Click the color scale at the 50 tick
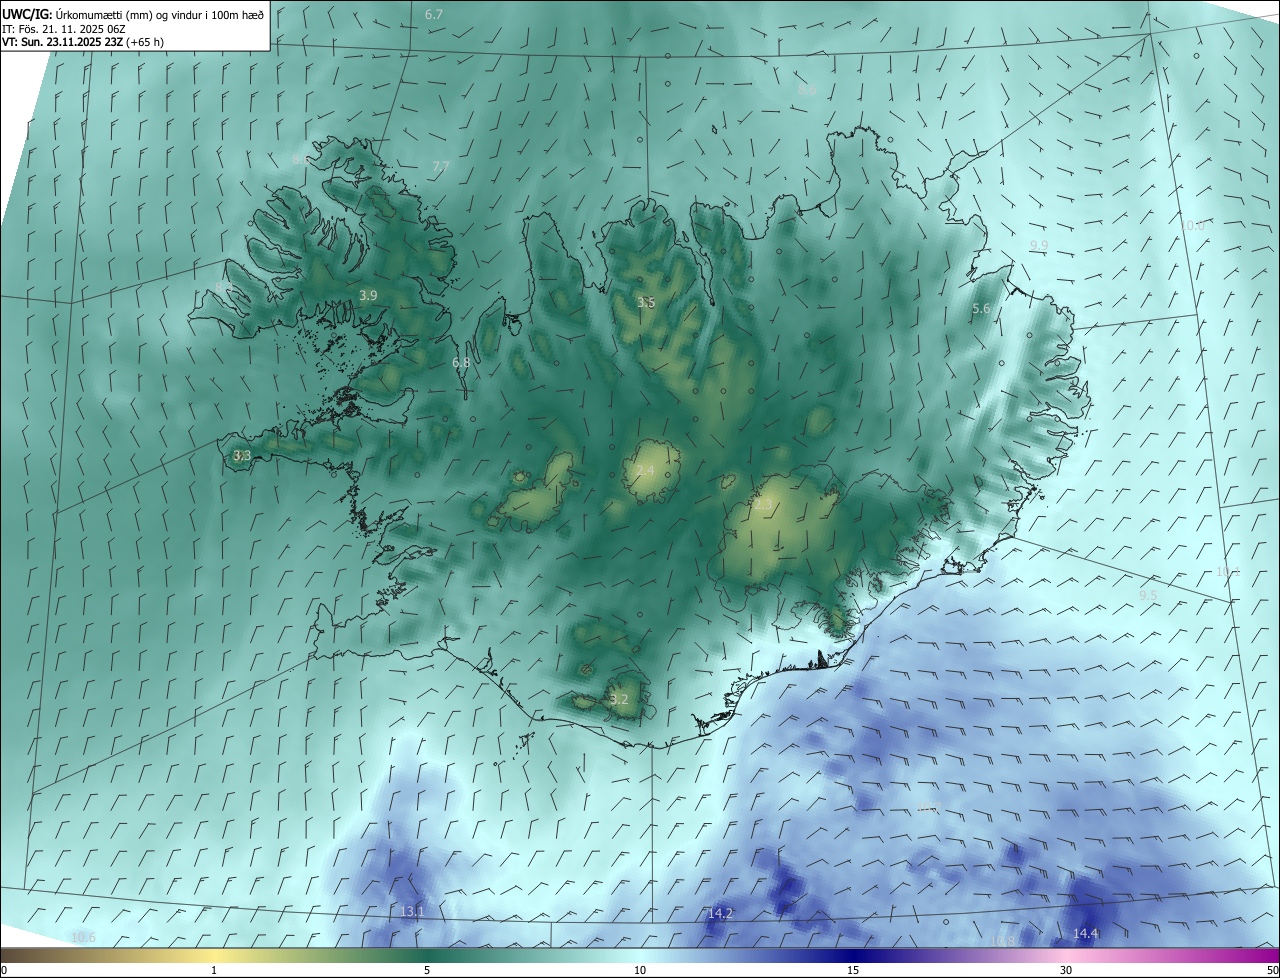The height and width of the screenshot is (978, 1280). [x=1273, y=970]
